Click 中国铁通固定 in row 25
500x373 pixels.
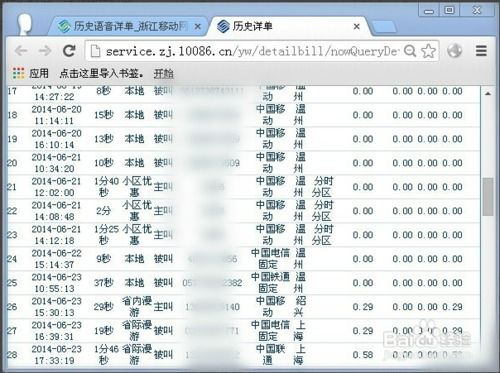click(x=270, y=283)
